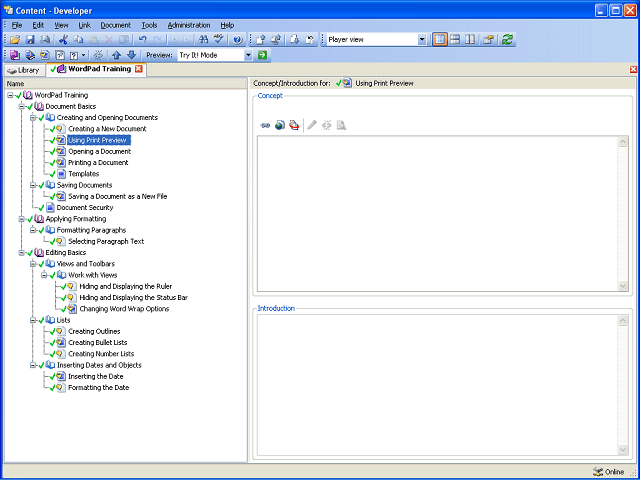Collapse the Inserting Dates and Objects node
The width and height of the screenshot is (640, 480).
(33, 366)
